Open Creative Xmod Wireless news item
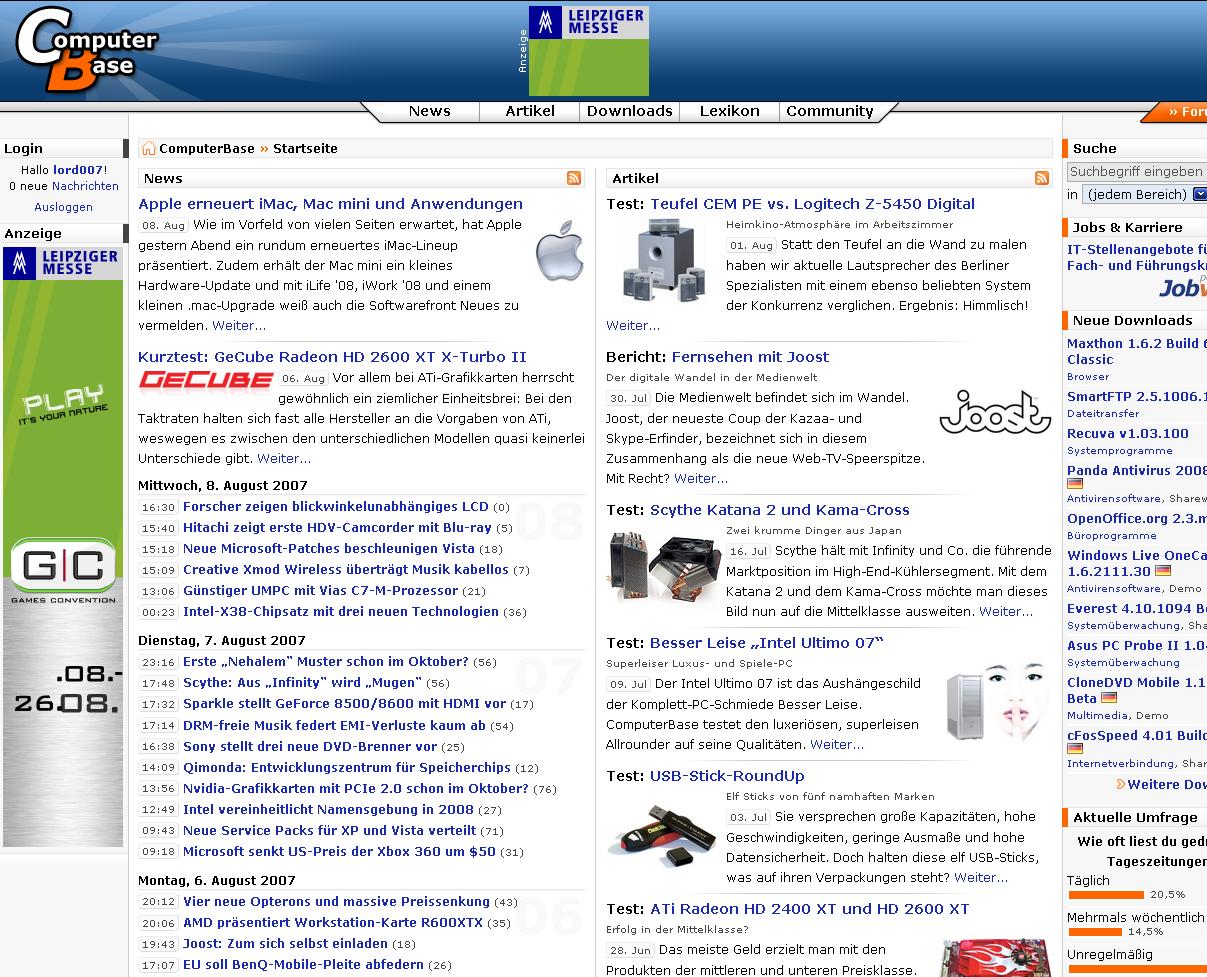The height and width of the screenshot is (977, 1207). (346, 570)
